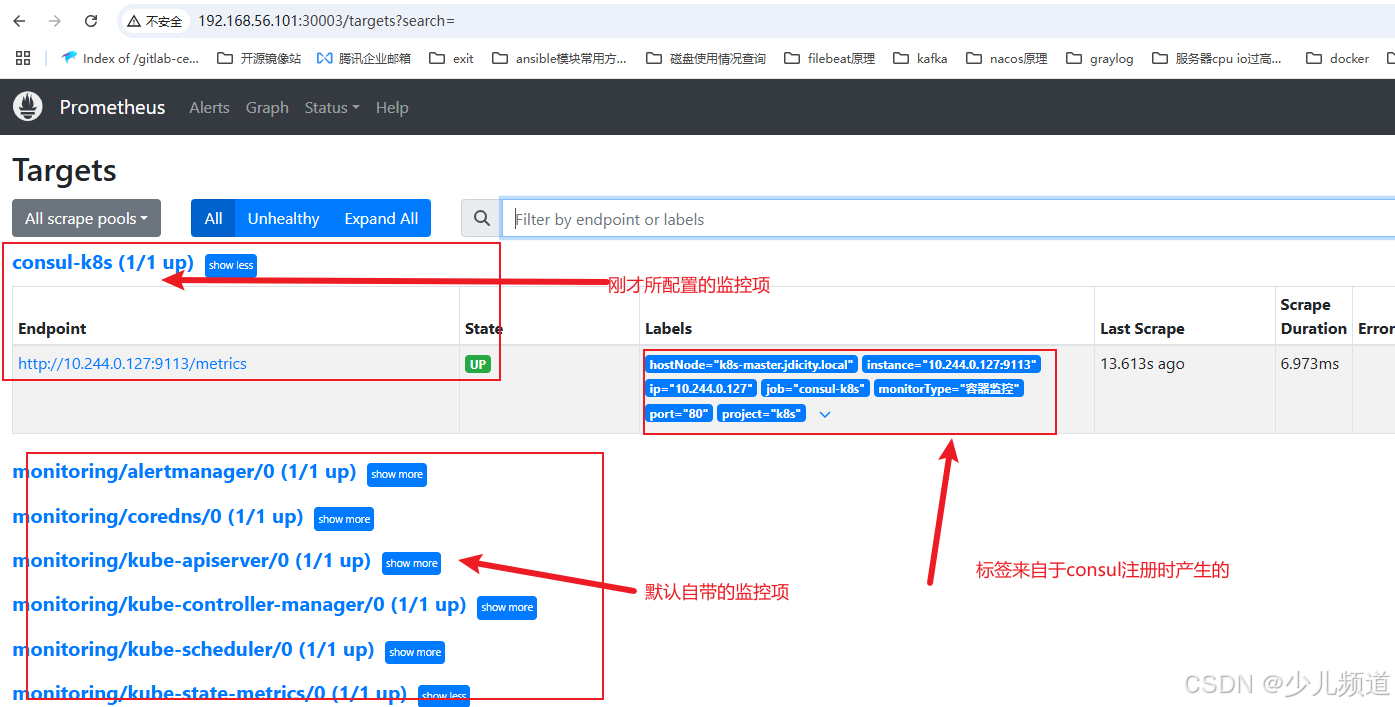Reload the page with refresh icon

[91, 21]
